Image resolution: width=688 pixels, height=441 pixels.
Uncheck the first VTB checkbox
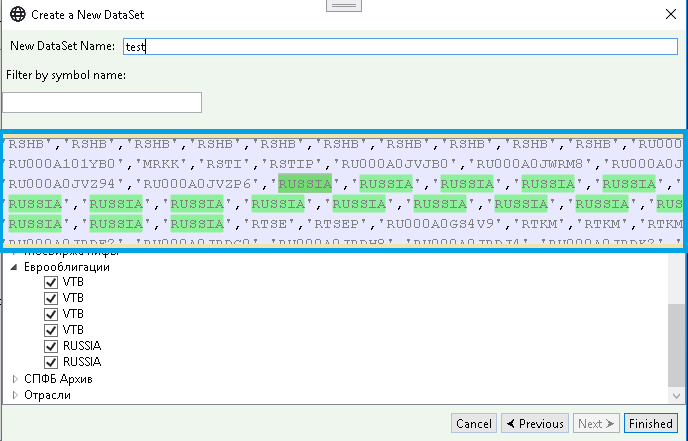[x=51, y=282]
